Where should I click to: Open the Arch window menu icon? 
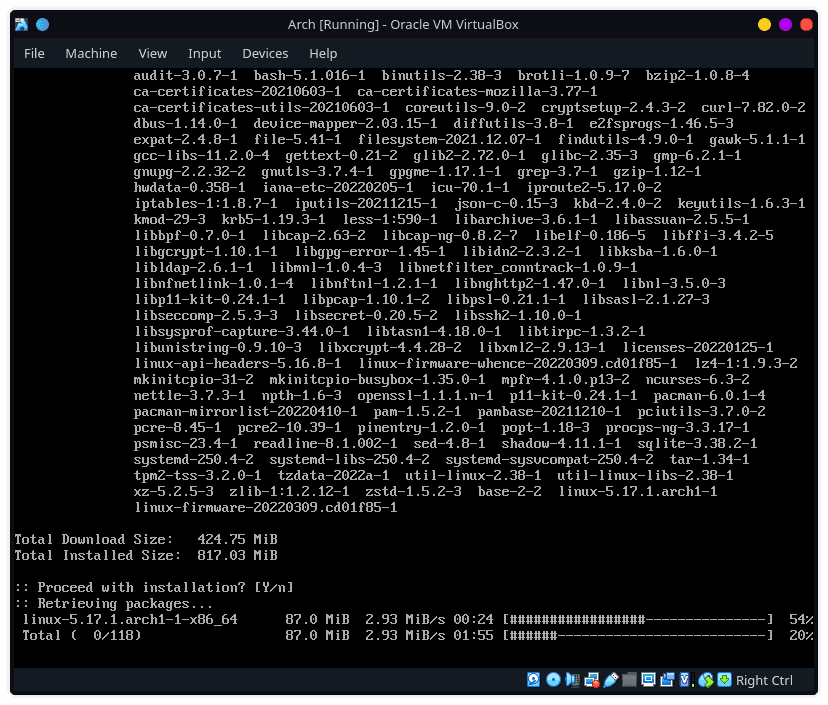[21, 24]
